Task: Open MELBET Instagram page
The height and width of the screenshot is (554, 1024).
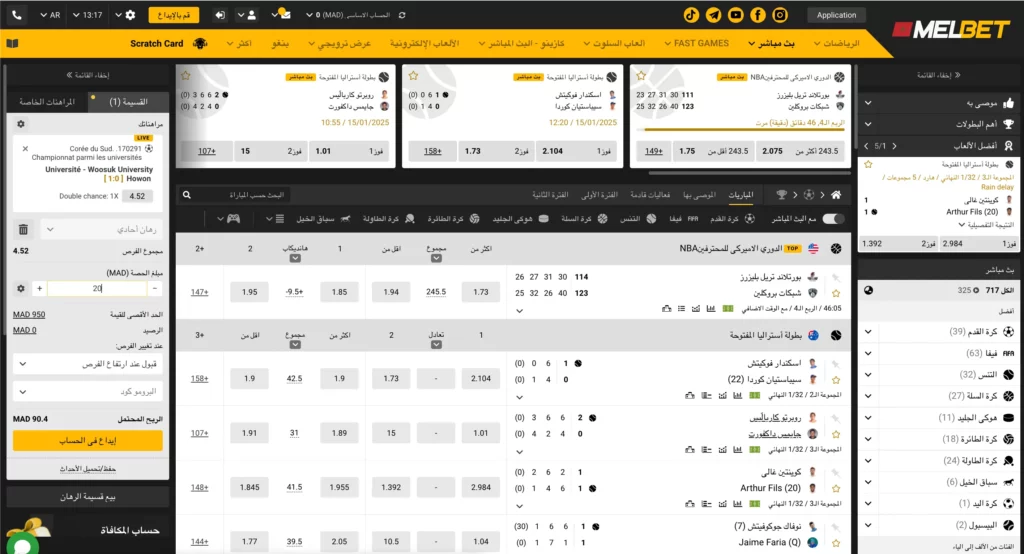Action: tap(780, 14)
